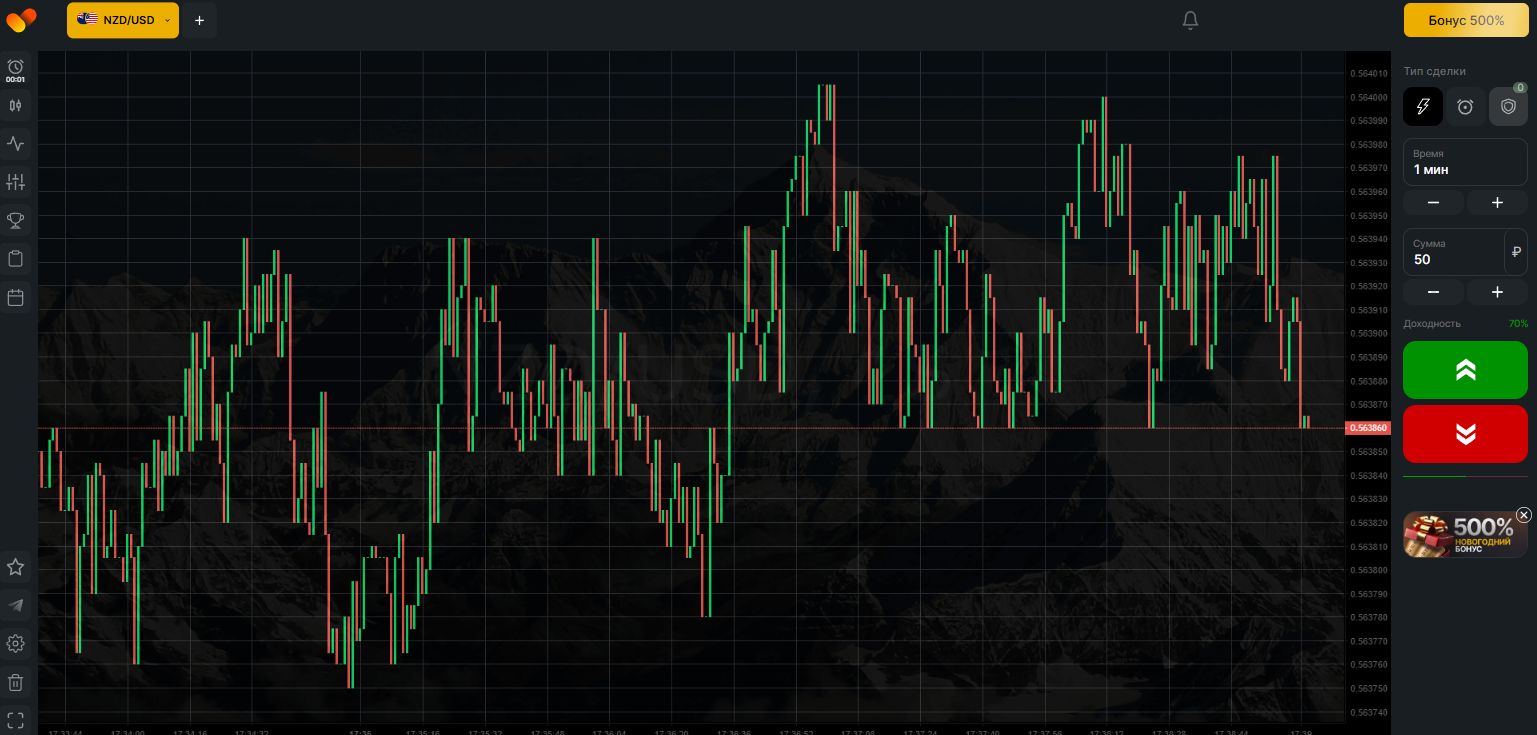
Task: Open indicators using the pulse-line icon
Action: 15,144
